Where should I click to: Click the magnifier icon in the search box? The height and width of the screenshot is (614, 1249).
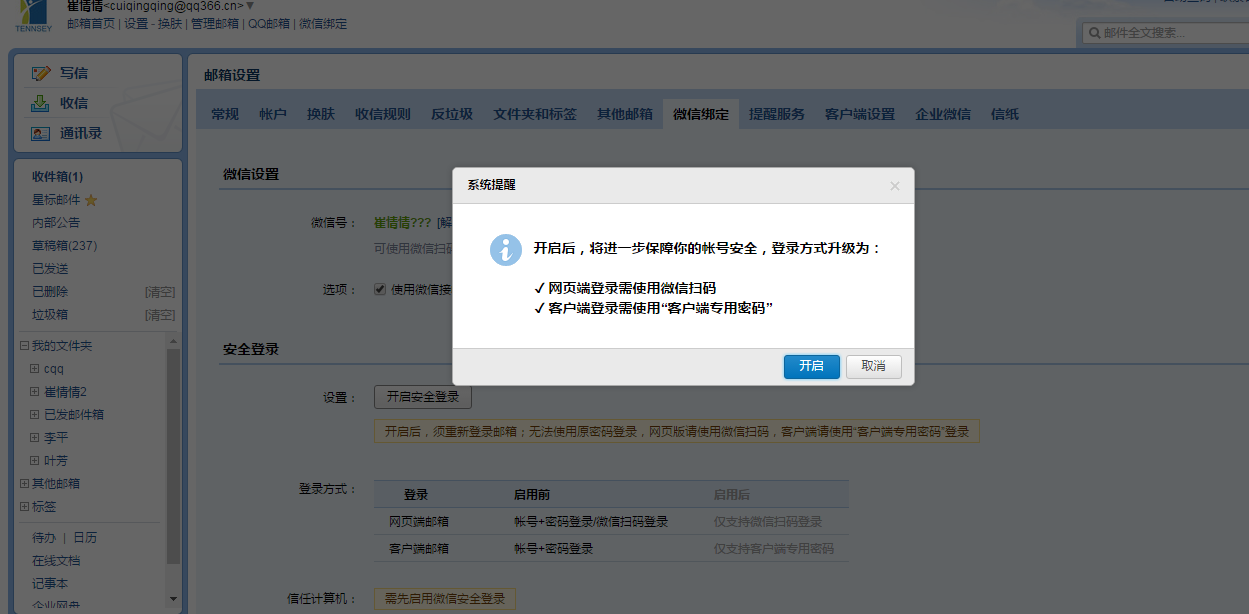point(1094,32)
